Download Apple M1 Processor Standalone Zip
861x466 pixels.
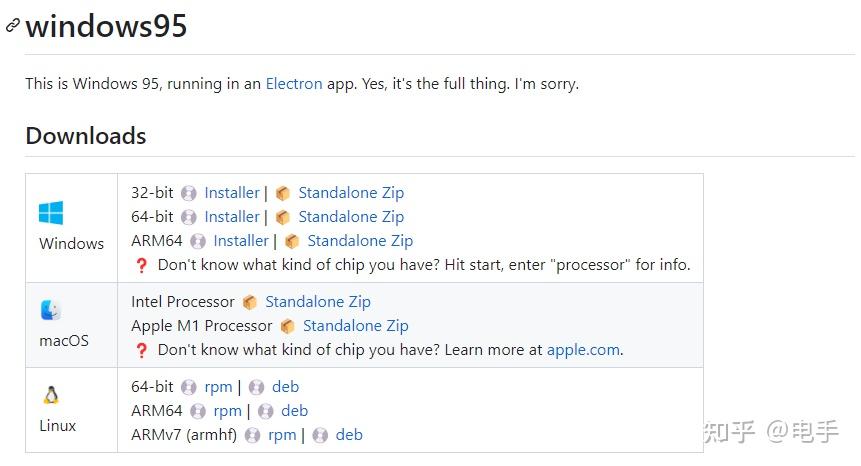[355, 326]
